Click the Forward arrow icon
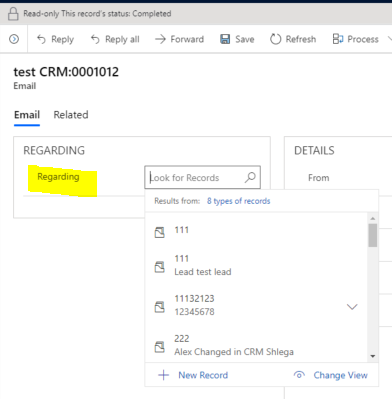The image size is (392, 399). pyautogui.click(x=160, y=39)
